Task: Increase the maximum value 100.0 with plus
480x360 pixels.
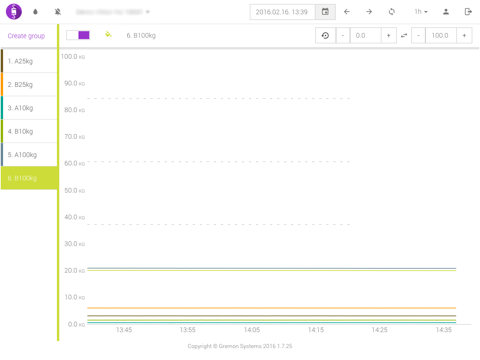Action: click(x=464, y=35)
